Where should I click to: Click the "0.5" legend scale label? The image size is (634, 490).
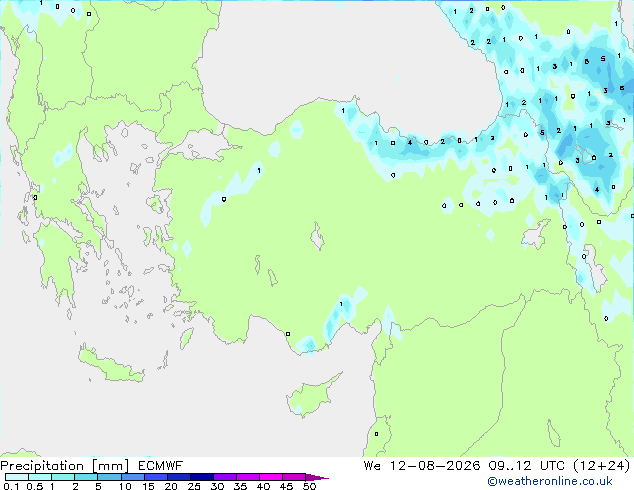[x=35, y=486]
